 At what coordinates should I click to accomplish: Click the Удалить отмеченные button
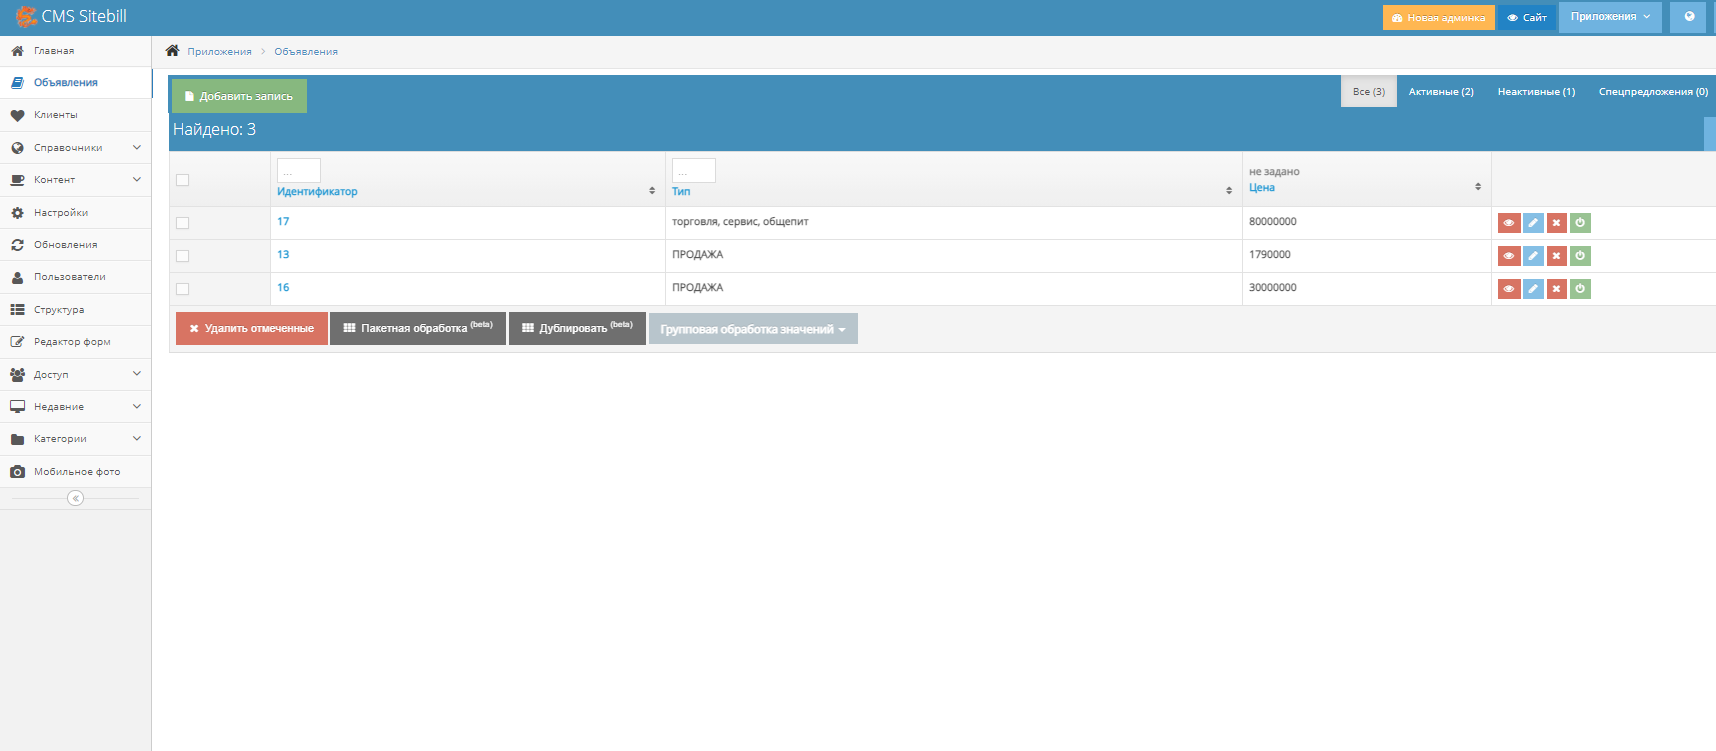[251, 329]
